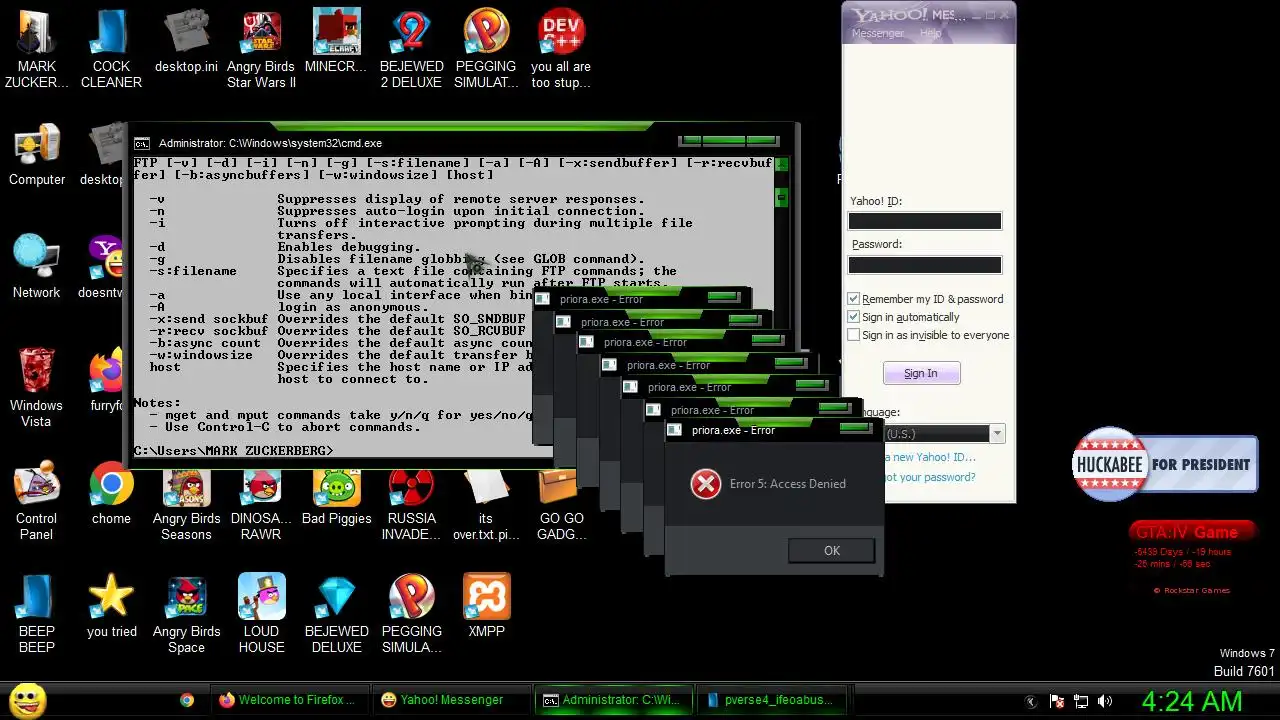Open the 'you all are too stup...' Dev-C++ icon
The height and width of the screenshot is (720, 1280).
click(x=561, y=50)
